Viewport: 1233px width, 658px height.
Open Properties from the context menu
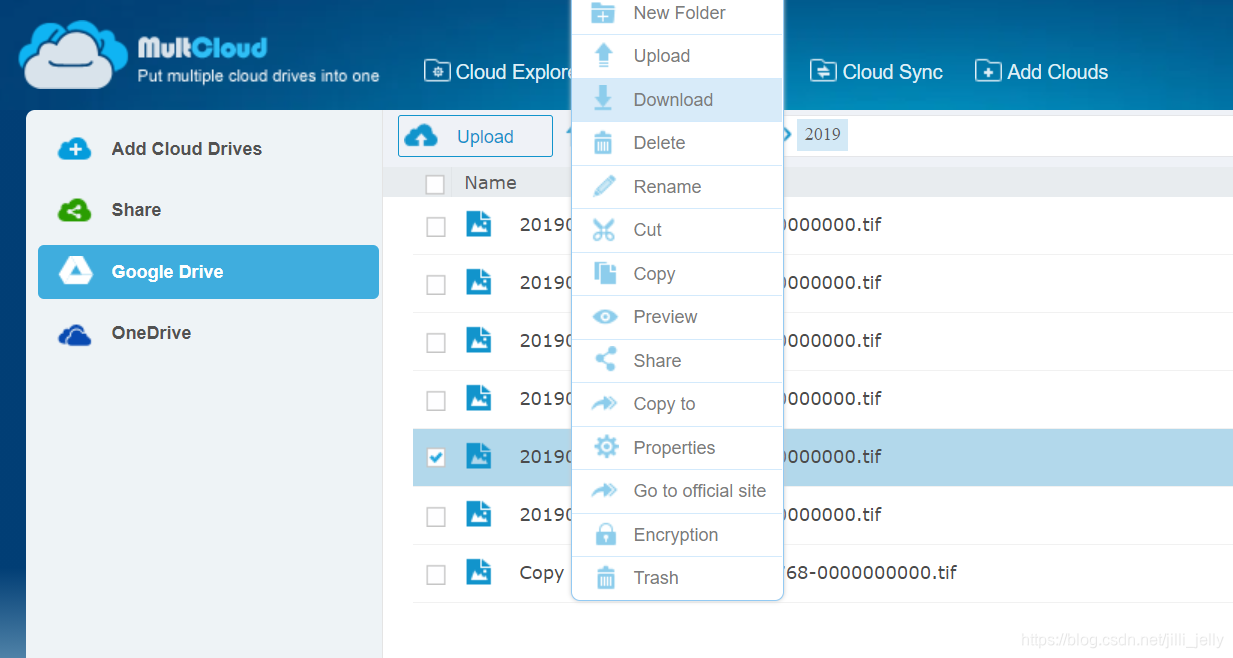click(677, 448)
